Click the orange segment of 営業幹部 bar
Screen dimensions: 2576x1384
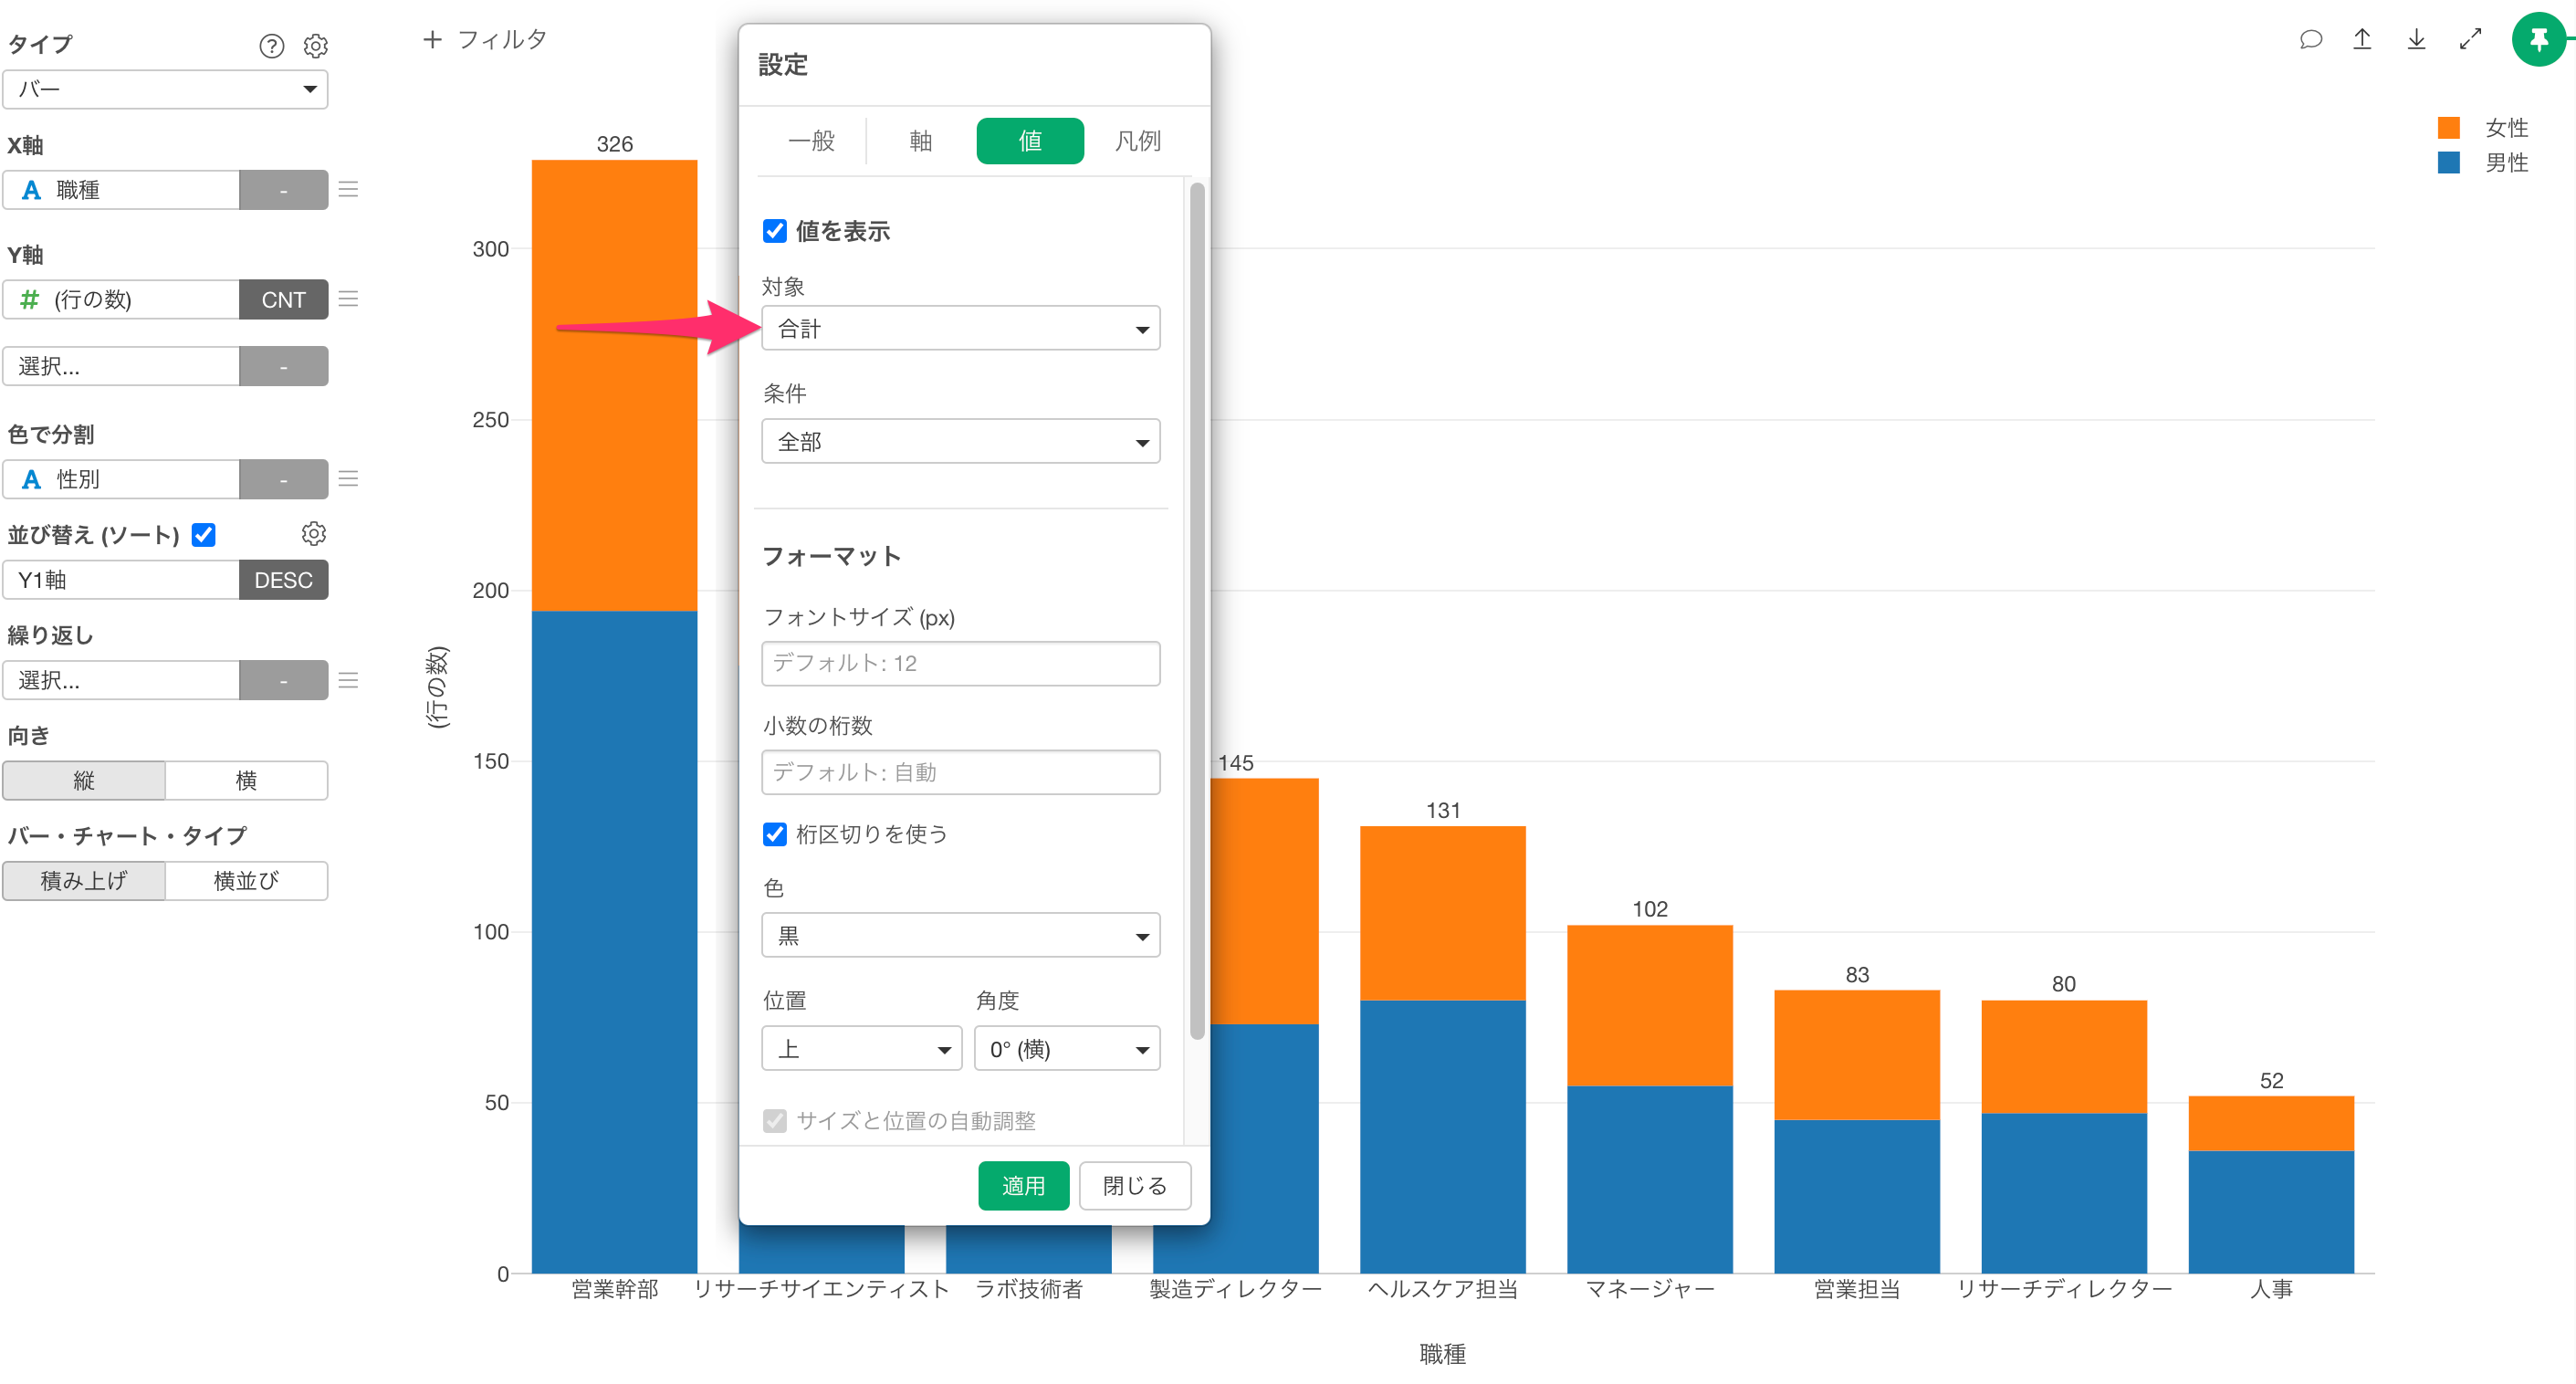[x=614, y=385]
